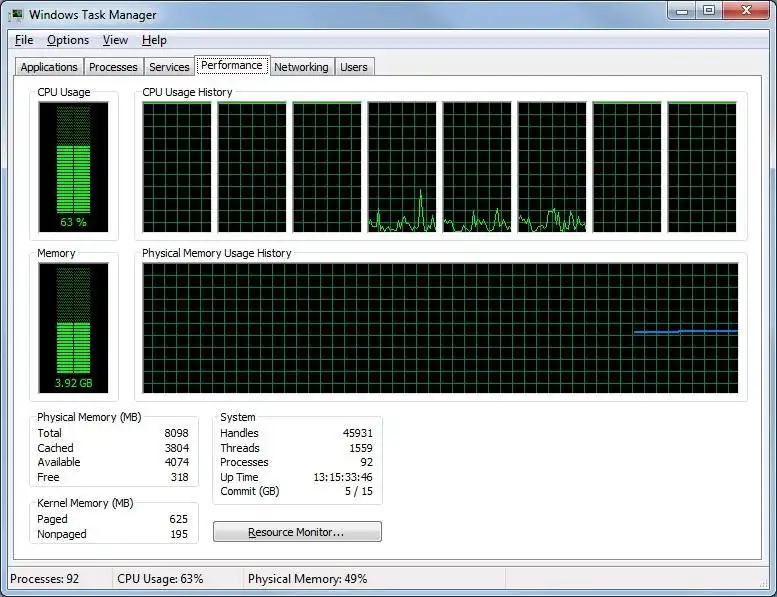Open the Help menu

154,40
